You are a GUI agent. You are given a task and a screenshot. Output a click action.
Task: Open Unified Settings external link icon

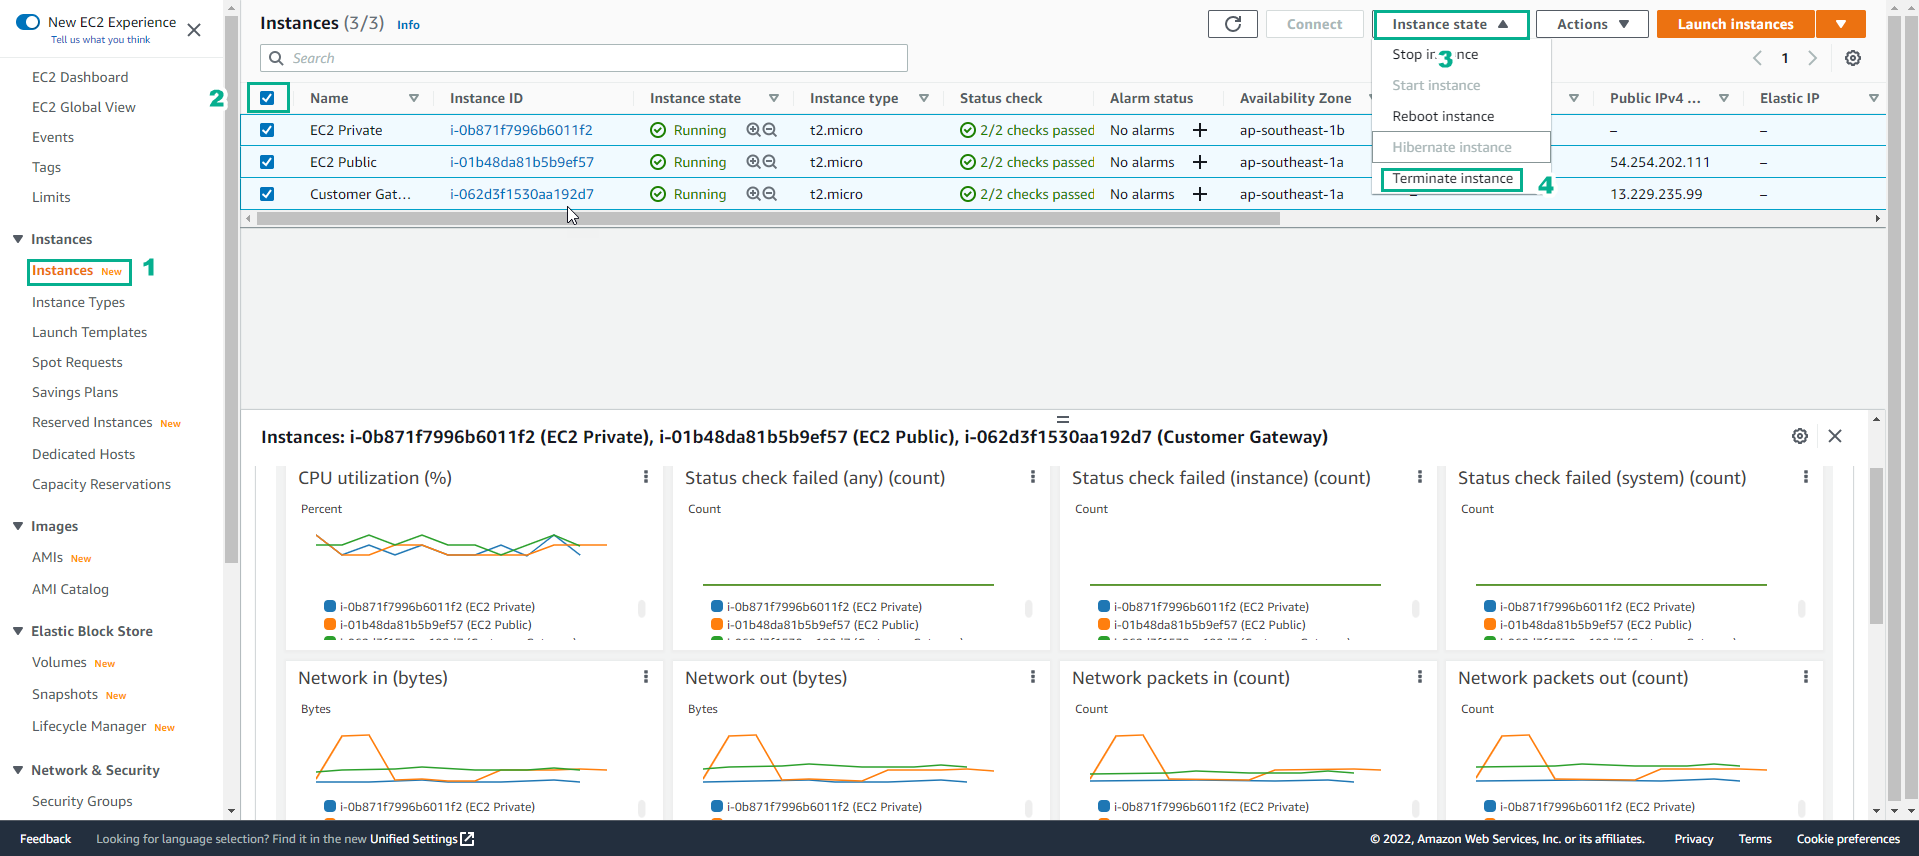(467, 839)
